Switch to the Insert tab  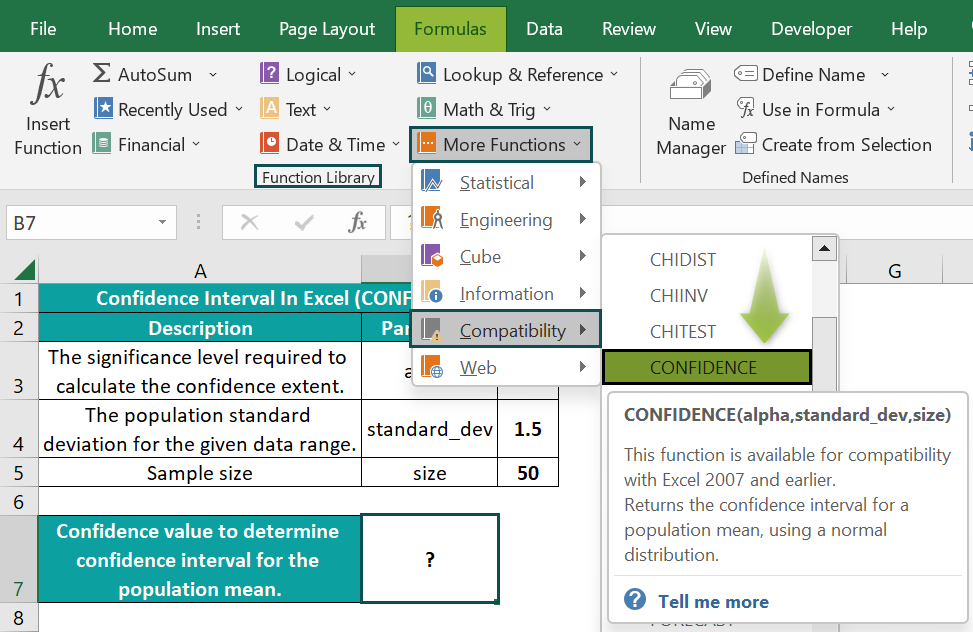pyautogui.click(x=218, y=29)
